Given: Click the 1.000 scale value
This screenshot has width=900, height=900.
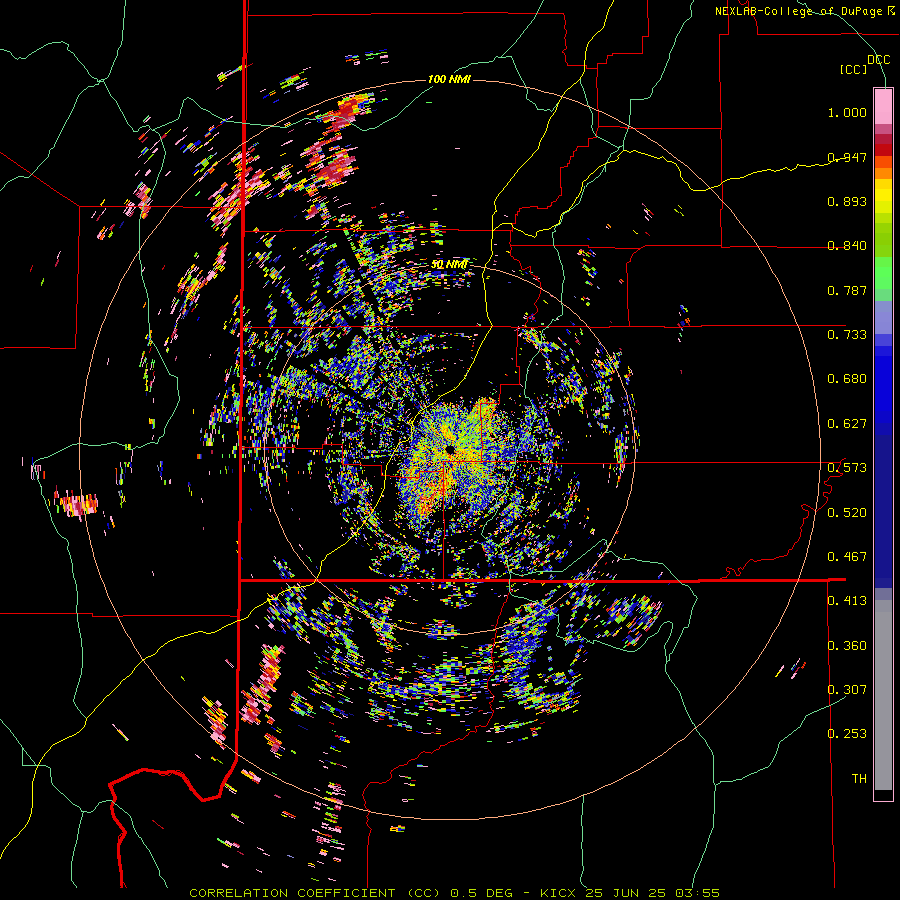Looking at the screenshot, I should pyautogui.click(x=847, y=112).
